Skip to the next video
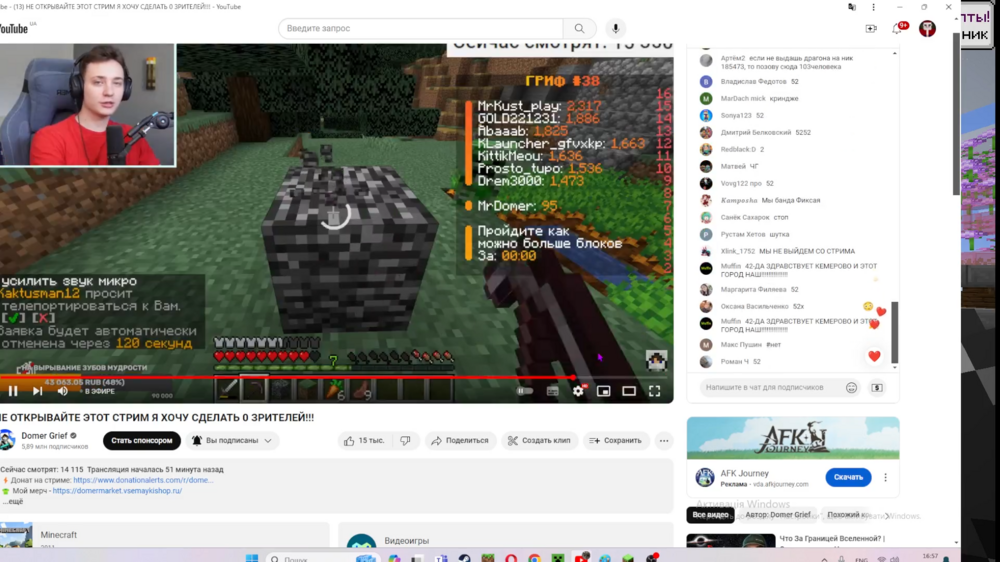Viewport: 1000px width, 562px height. coord(38,391)
